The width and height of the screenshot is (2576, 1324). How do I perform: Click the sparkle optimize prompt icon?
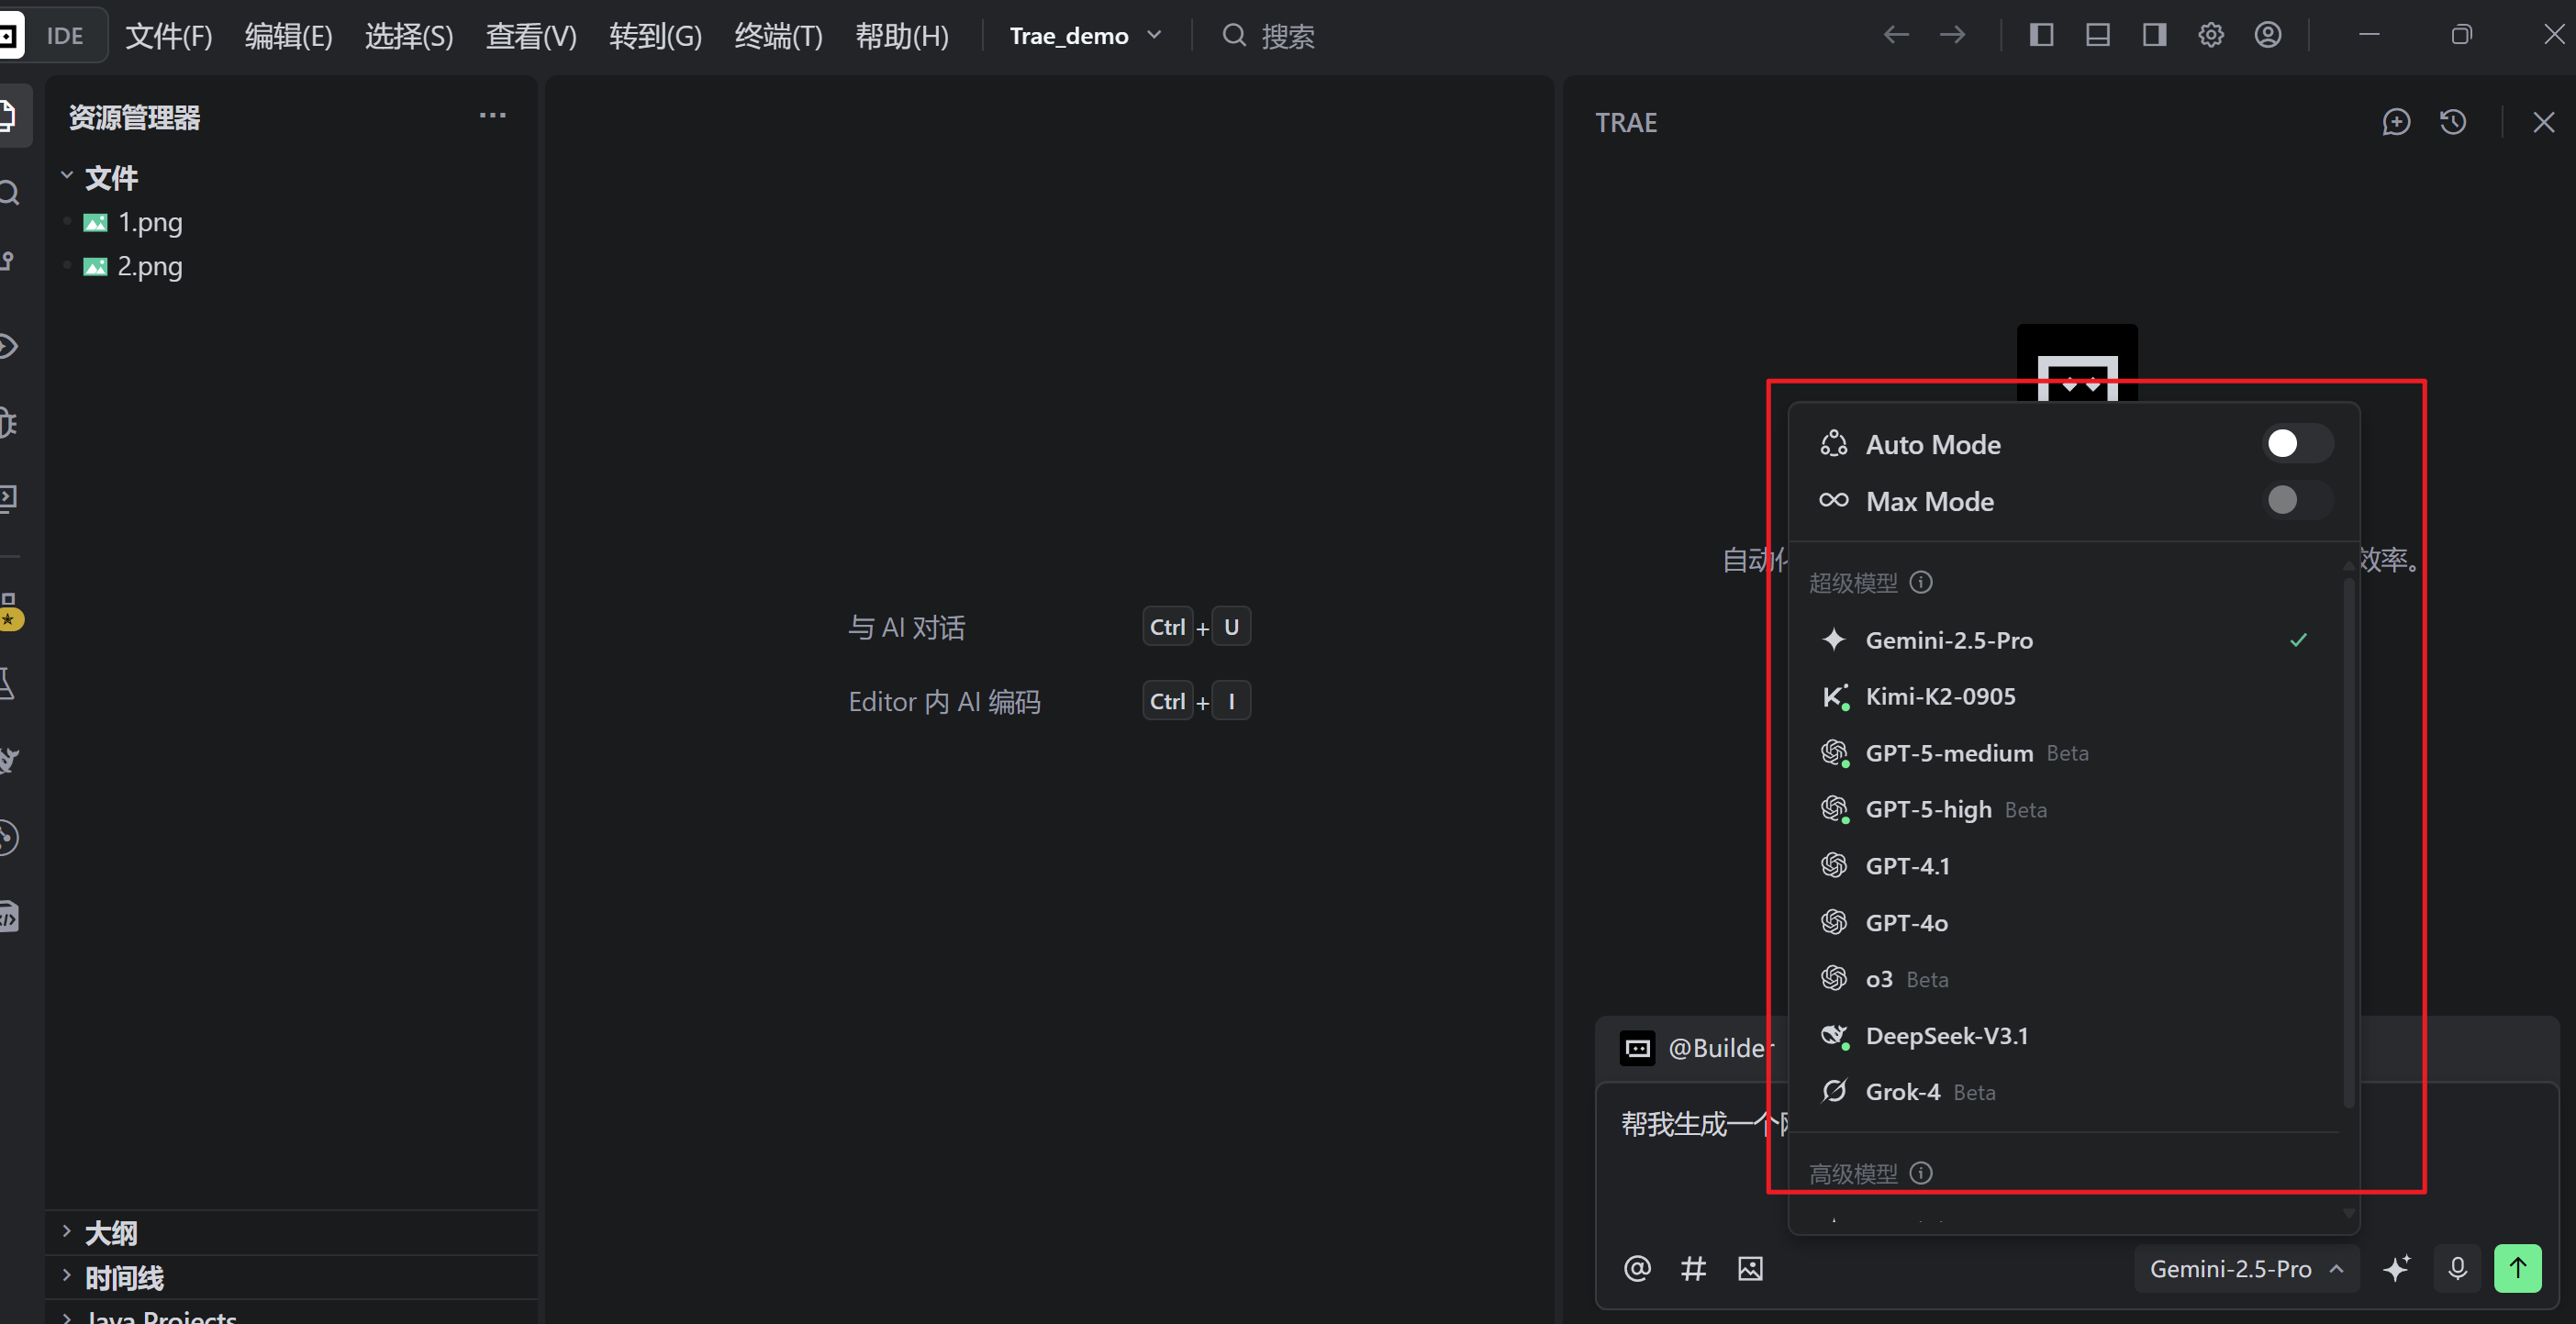2396,1268
